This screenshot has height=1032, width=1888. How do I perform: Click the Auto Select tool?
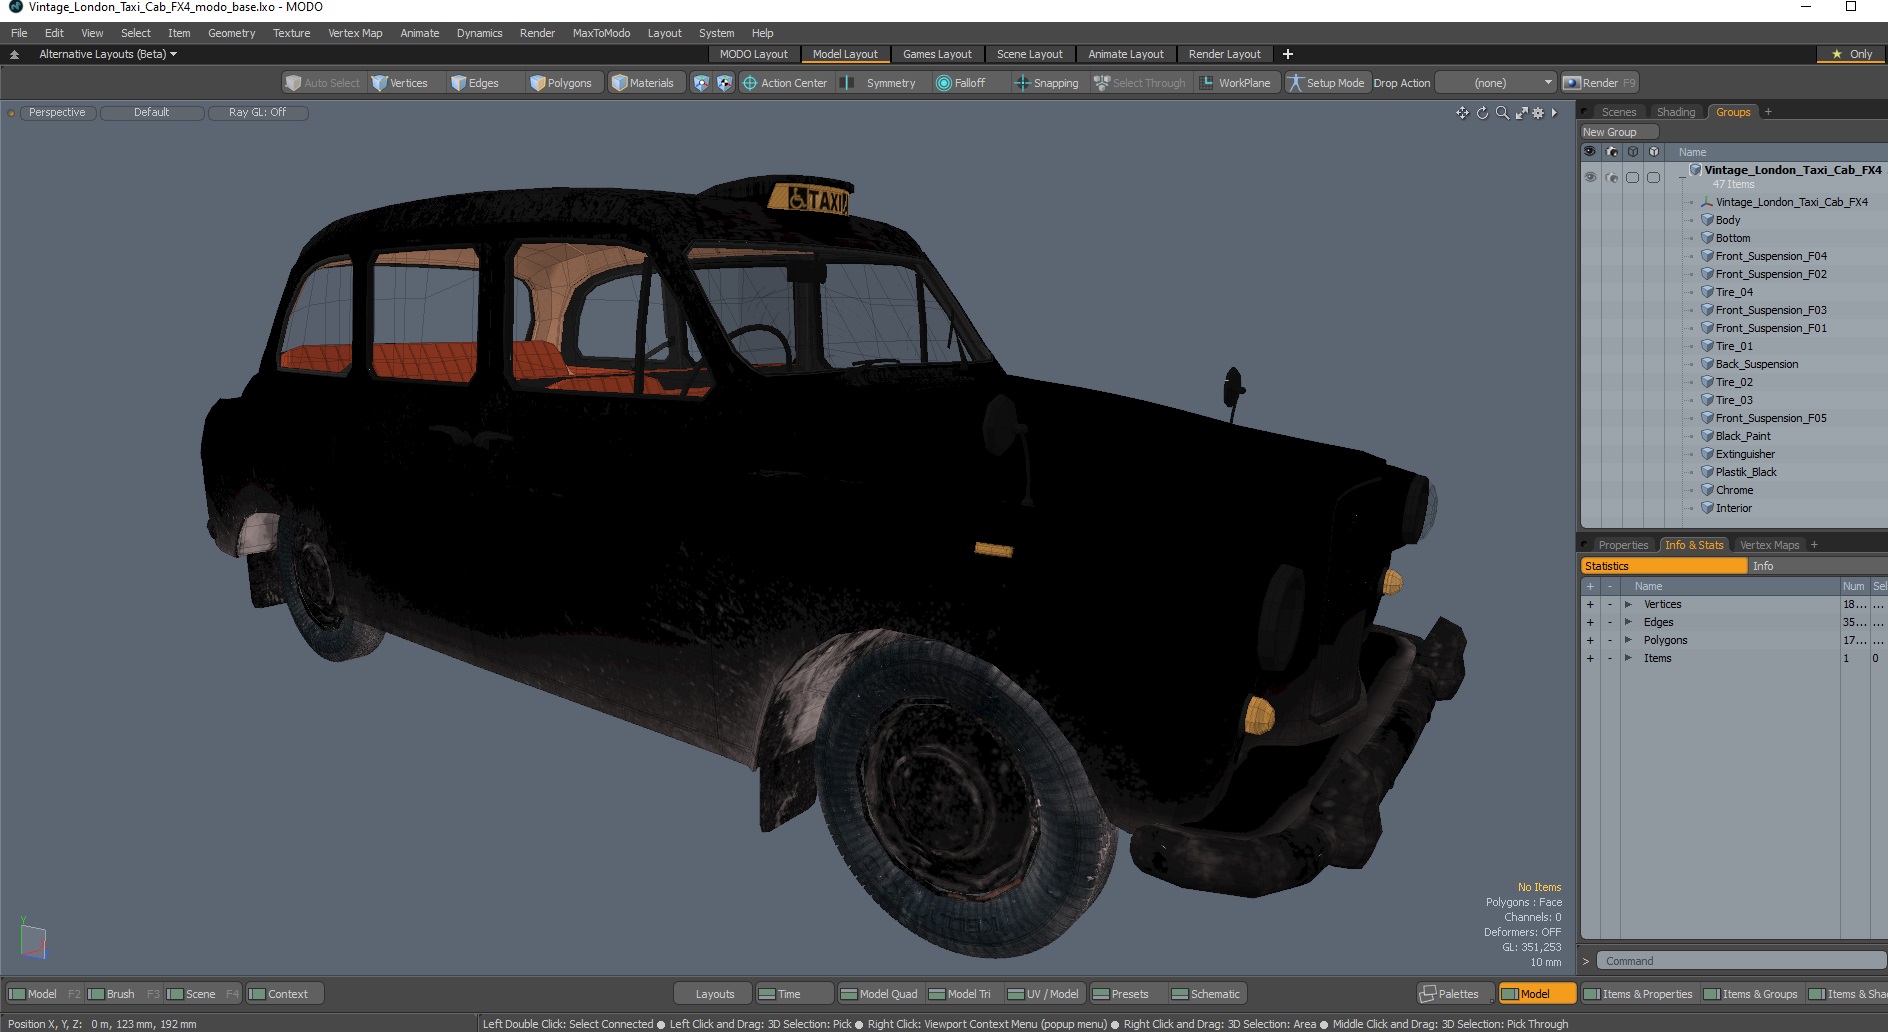tap(322, 83)
